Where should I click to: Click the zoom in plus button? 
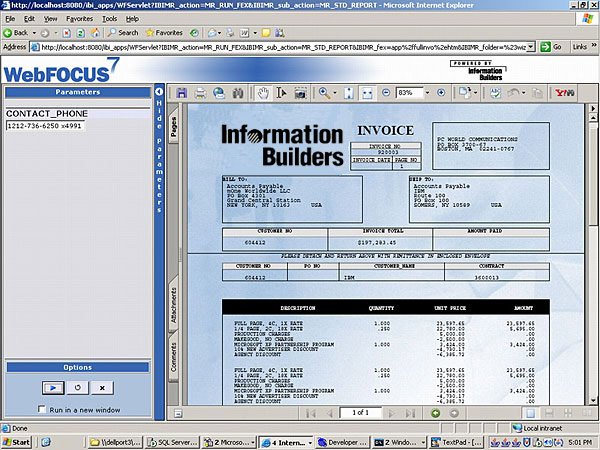coord(441,93)
